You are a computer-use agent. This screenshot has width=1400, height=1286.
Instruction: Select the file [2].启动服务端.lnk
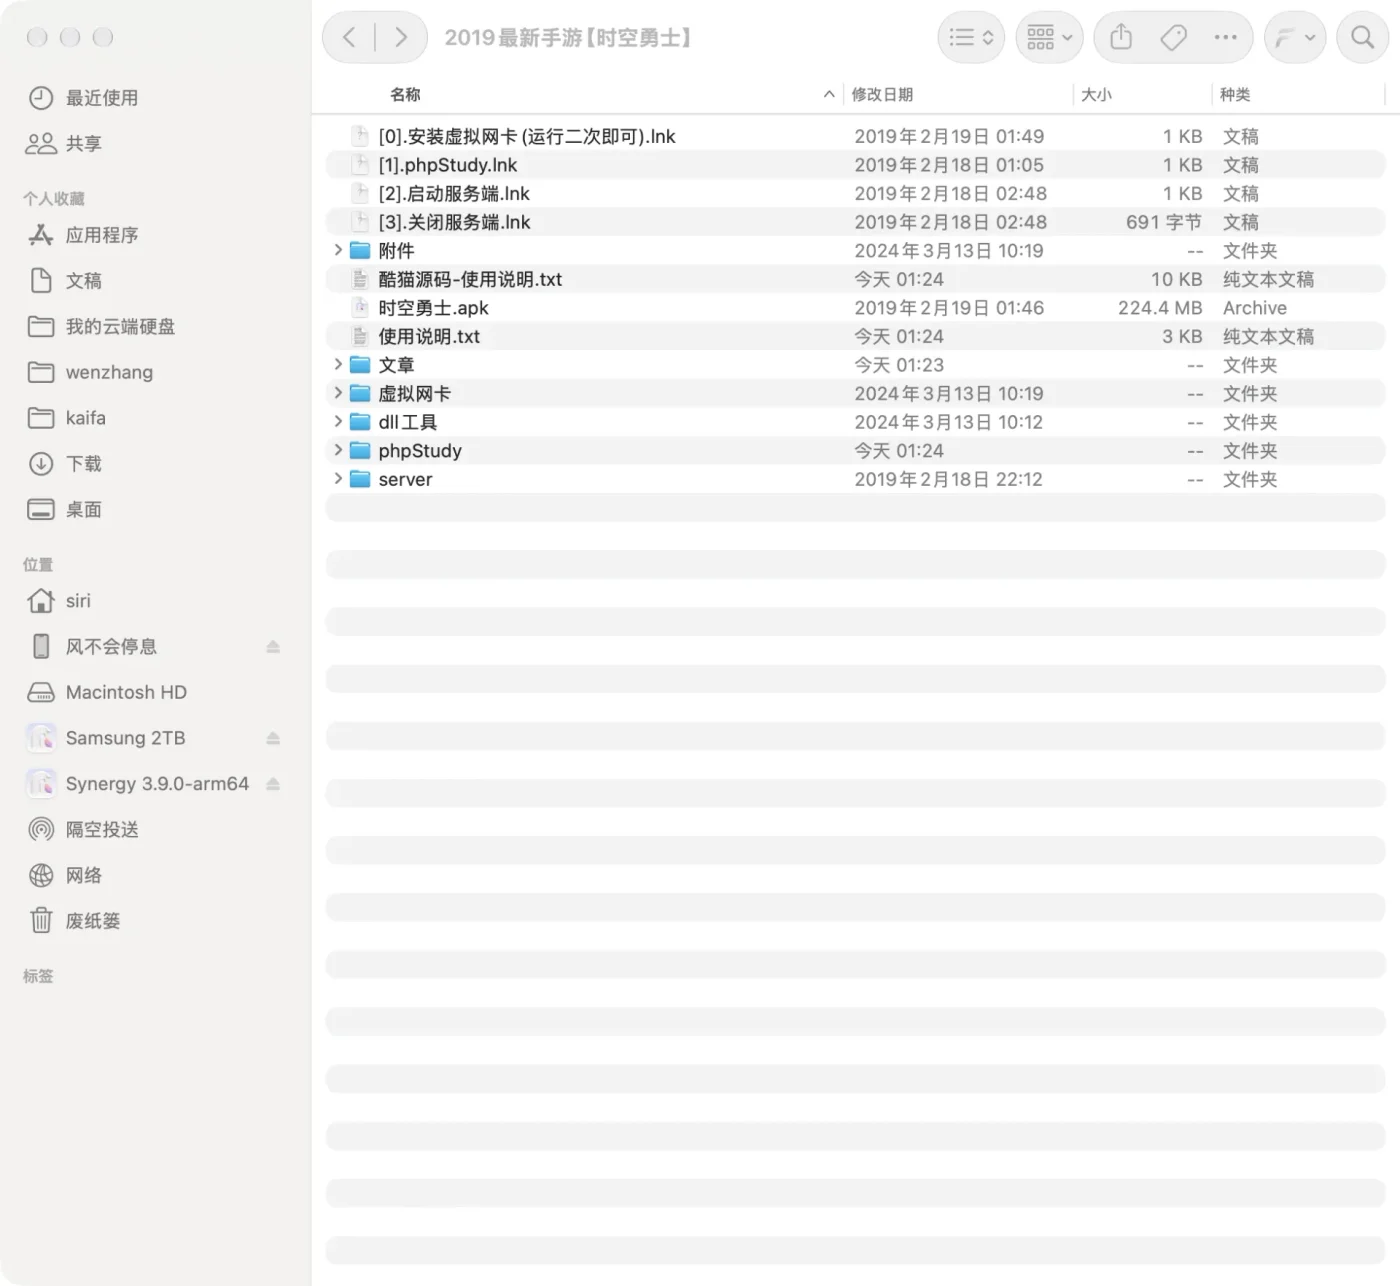tap(856, 193)
